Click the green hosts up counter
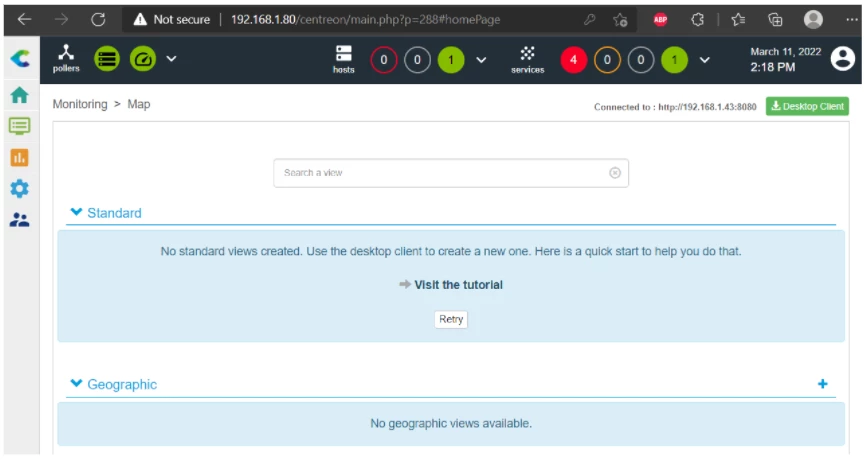The width and height of the screenshot is (865, 460). point(451,60)
